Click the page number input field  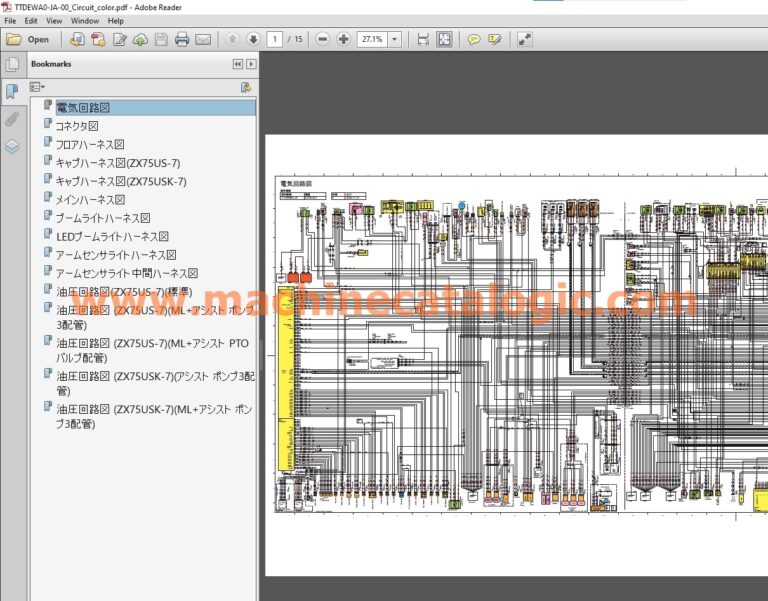275,40
